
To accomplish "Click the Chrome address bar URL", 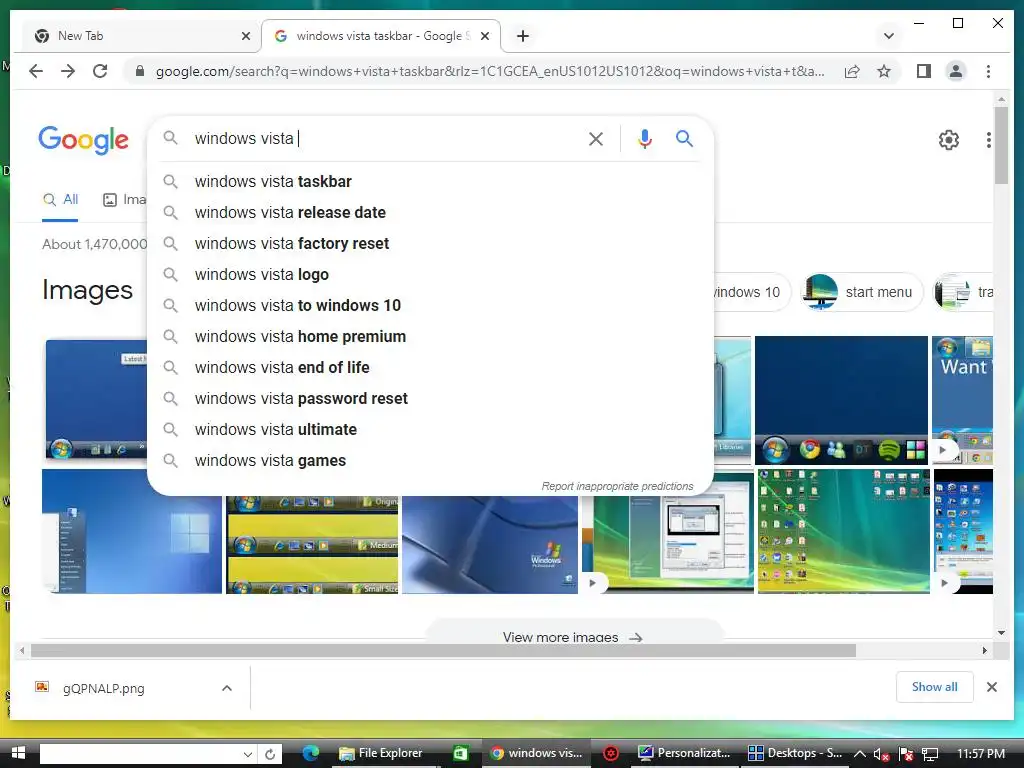I will click(x=490, y=71).
